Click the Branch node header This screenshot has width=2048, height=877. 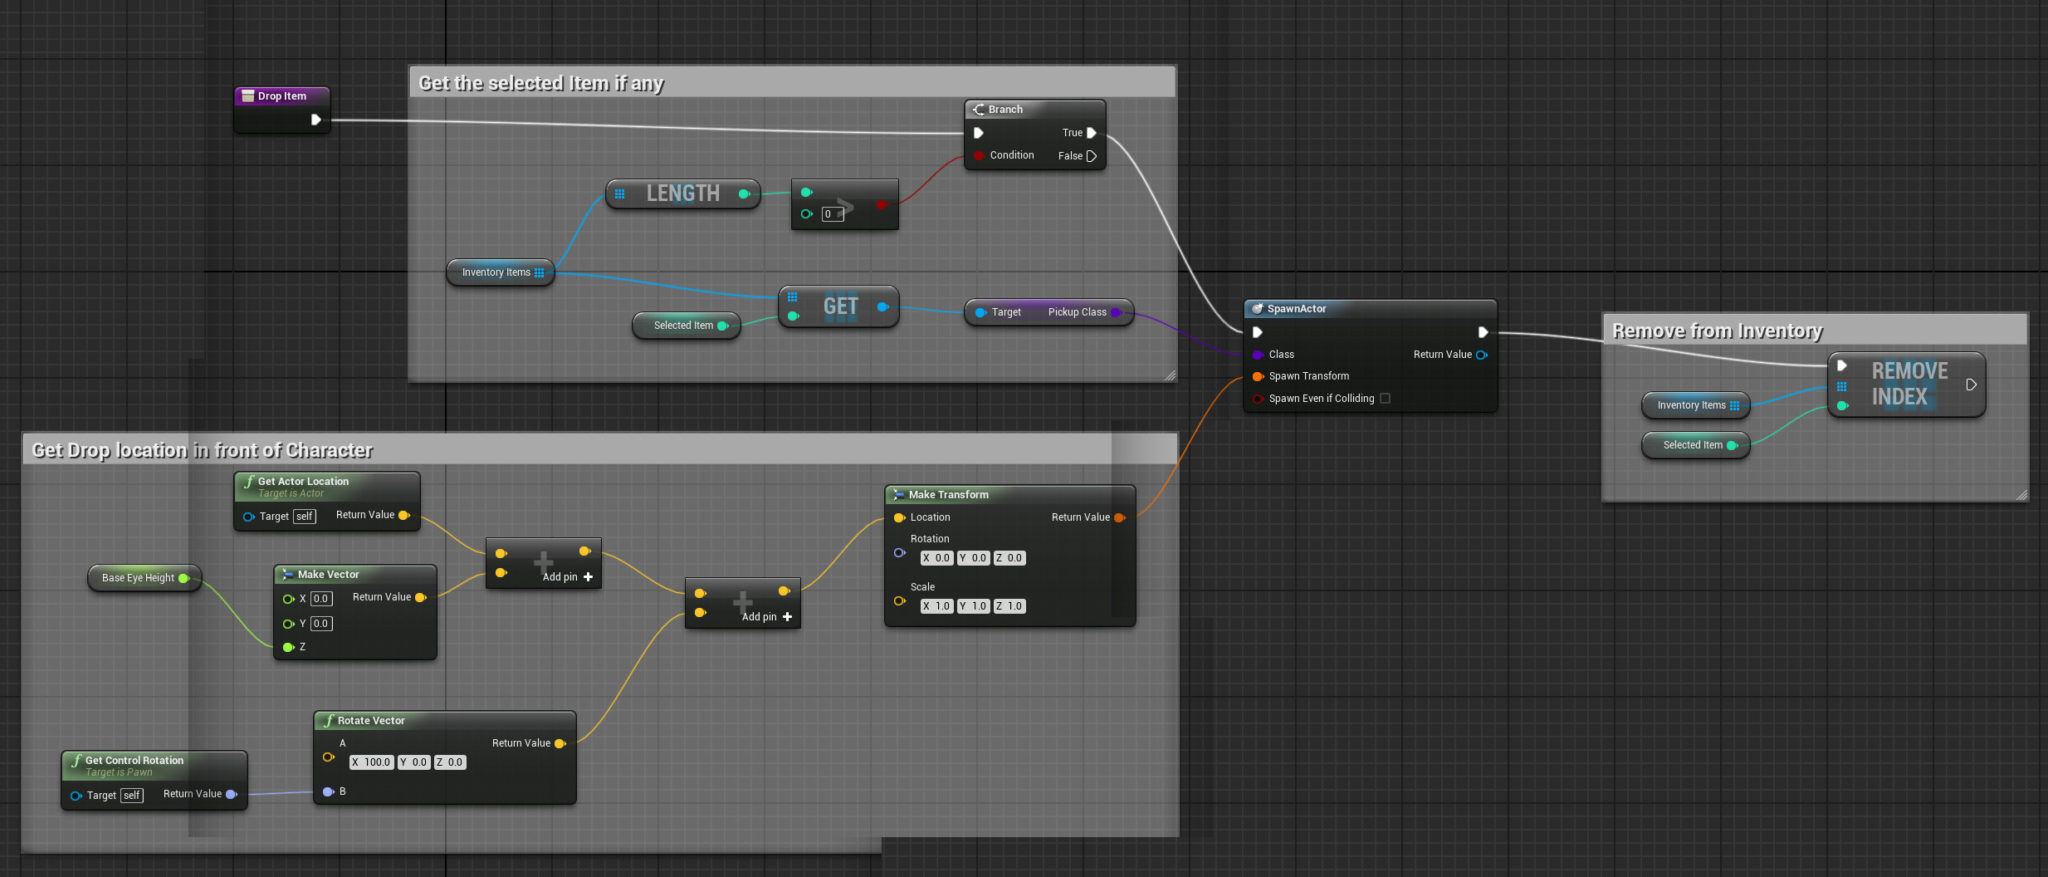1034,109
